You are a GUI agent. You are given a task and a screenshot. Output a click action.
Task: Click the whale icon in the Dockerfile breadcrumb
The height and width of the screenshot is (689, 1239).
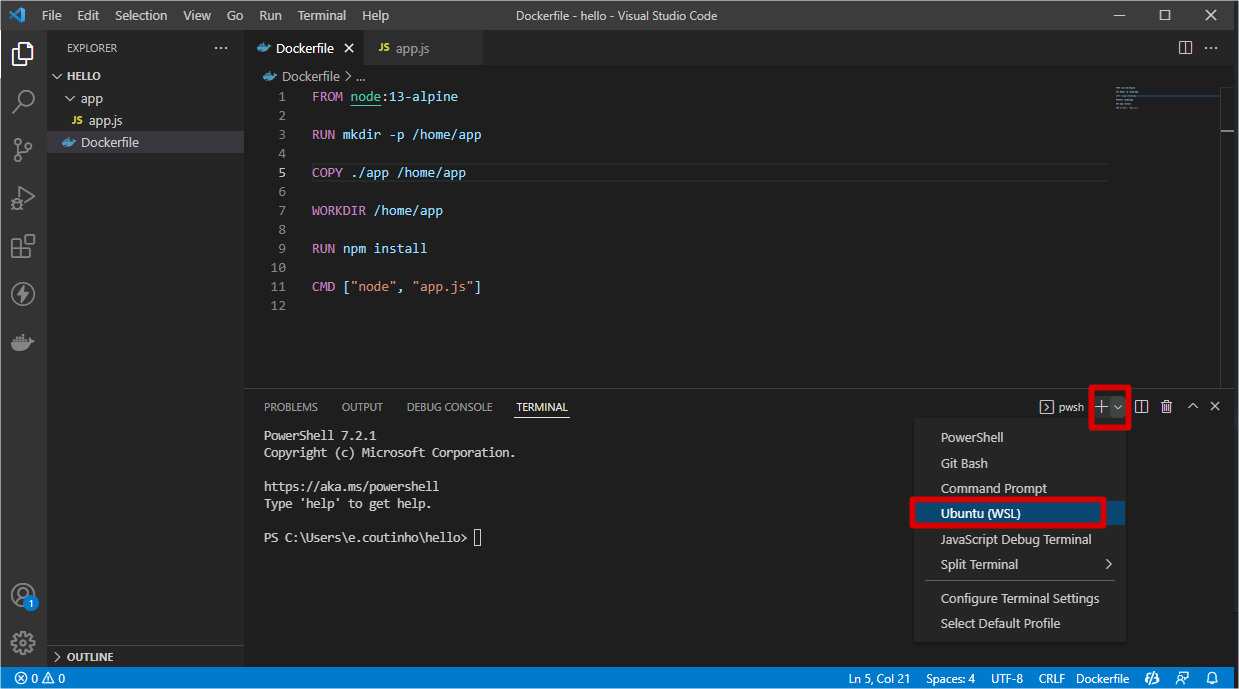click(x=270, y=76)
